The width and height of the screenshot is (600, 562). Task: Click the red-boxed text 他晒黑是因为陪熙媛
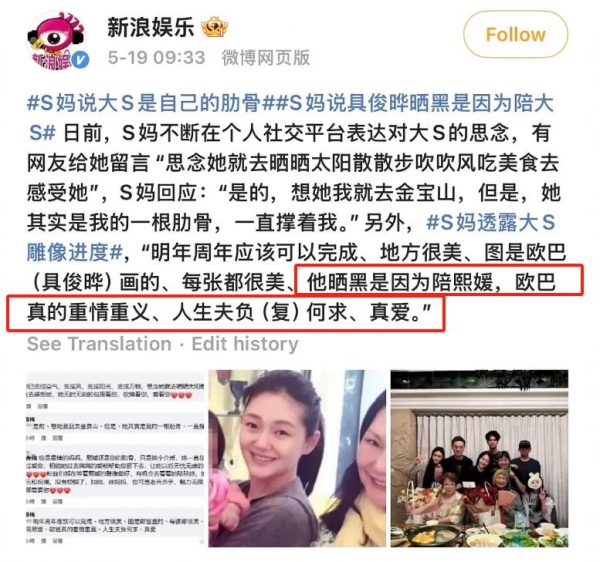click(400, 283)
